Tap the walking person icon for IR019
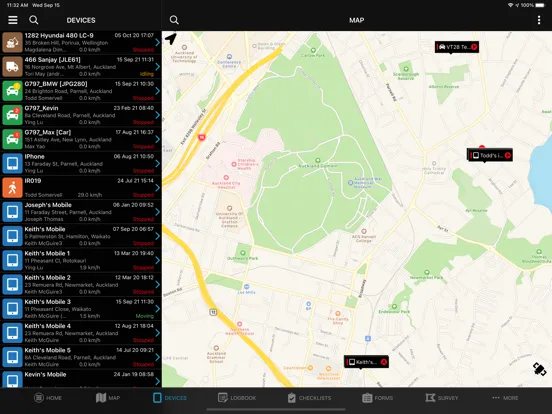552x414 pixels. pos(12,188)
